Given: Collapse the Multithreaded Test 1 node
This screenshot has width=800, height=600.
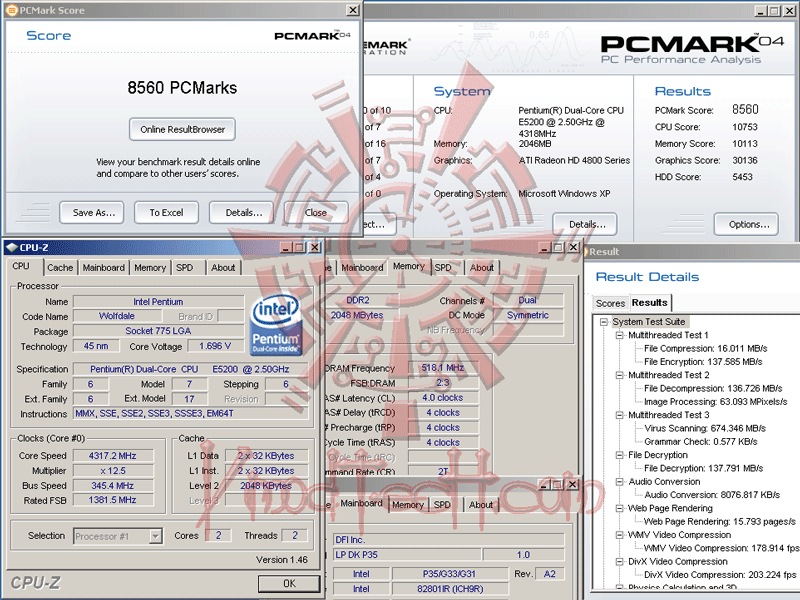Looking at the screenshot, I should pyautogui.click(x=619, y=335).
